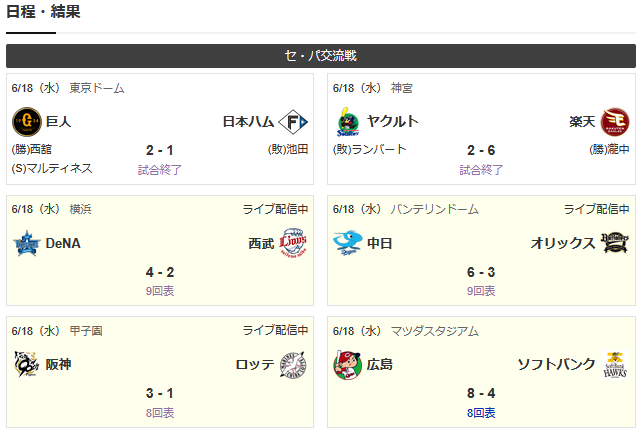Open 試合終了 link for ヤクルト vs 楽天
Viewport: 641px width, 435px height.
point(481,170)
